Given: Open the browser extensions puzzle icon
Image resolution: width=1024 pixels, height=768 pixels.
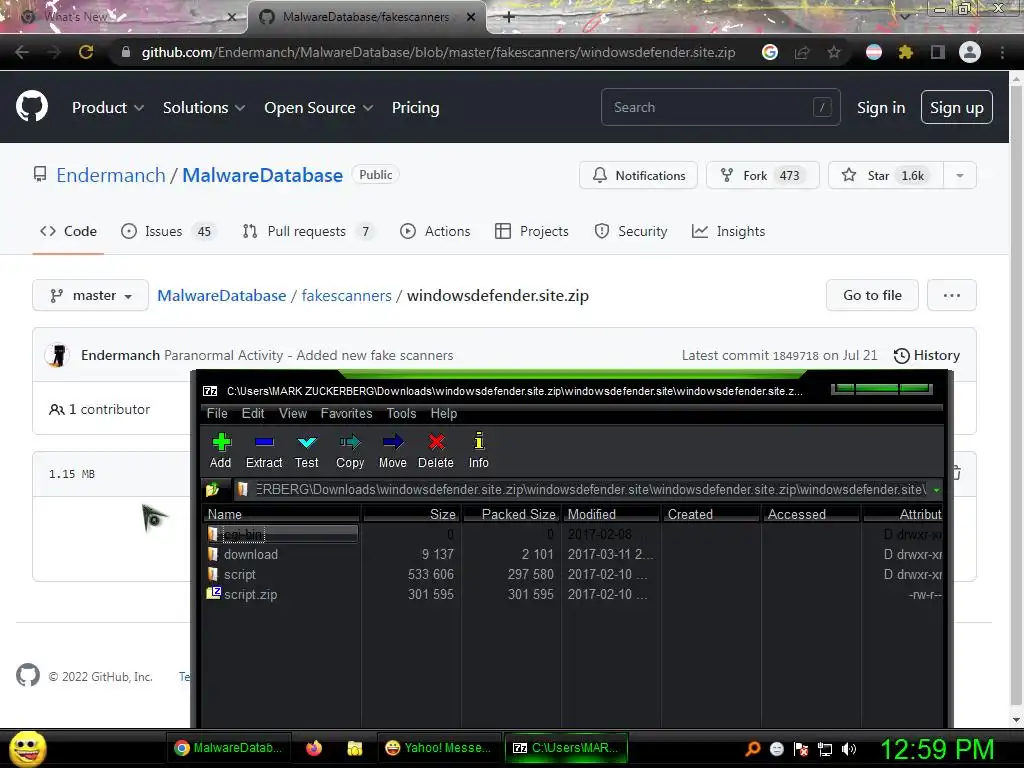Looking at the screenshot, I should tap(905, 52).
